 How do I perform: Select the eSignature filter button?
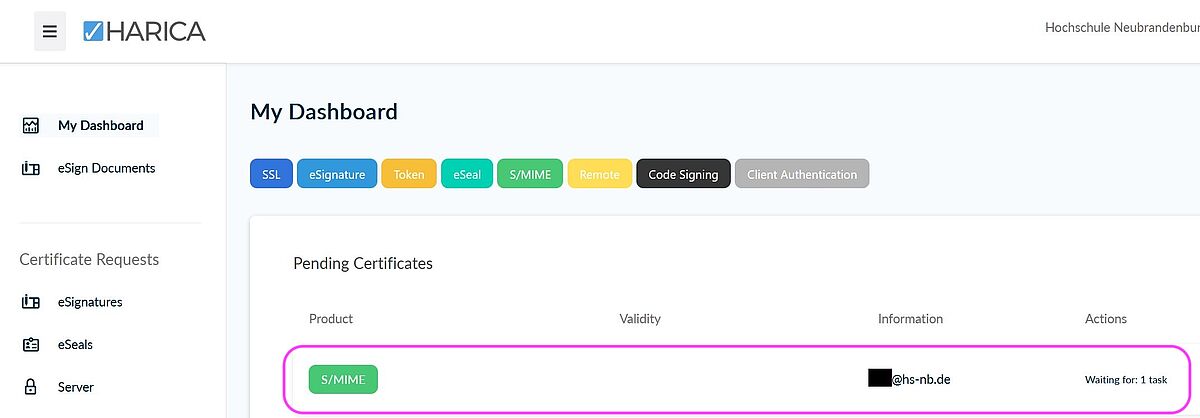(x=337, y=174)
